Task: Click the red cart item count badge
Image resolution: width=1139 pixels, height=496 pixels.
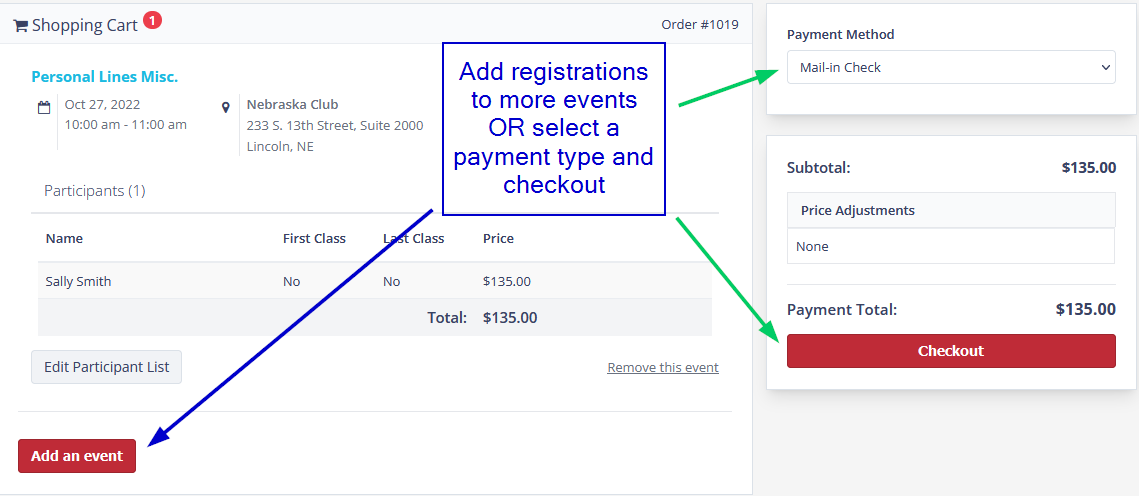Action: point(152,20)
